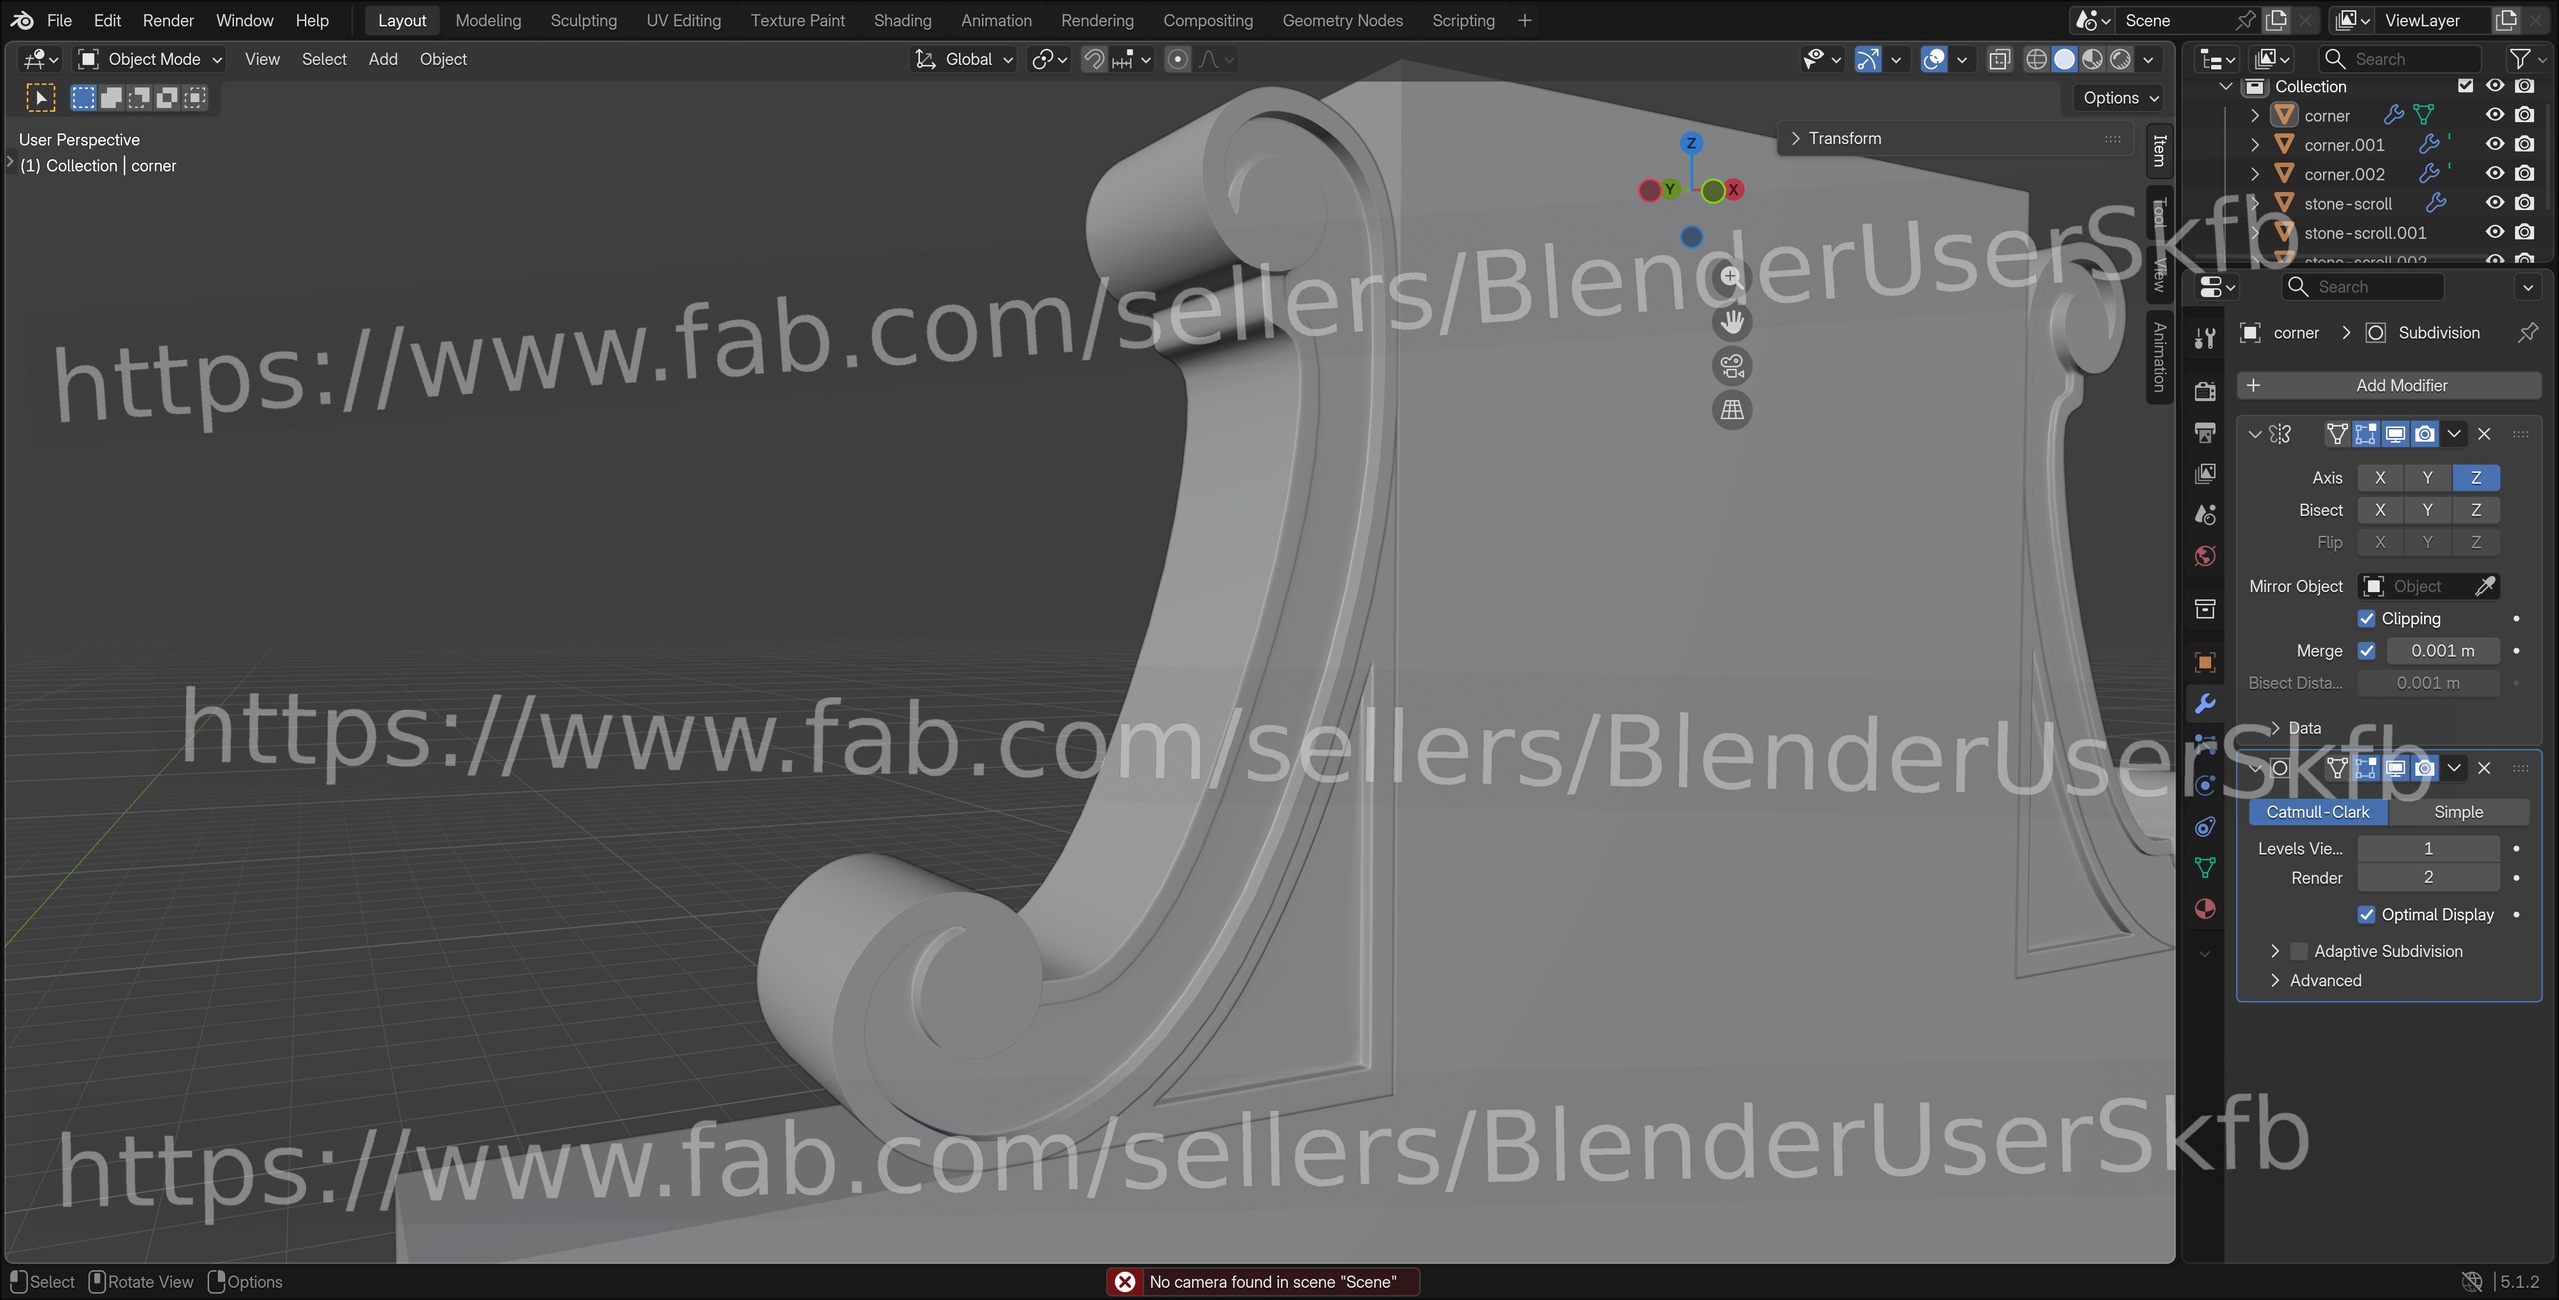Remove the Mirror modifier with X

tap(2484, 434)
